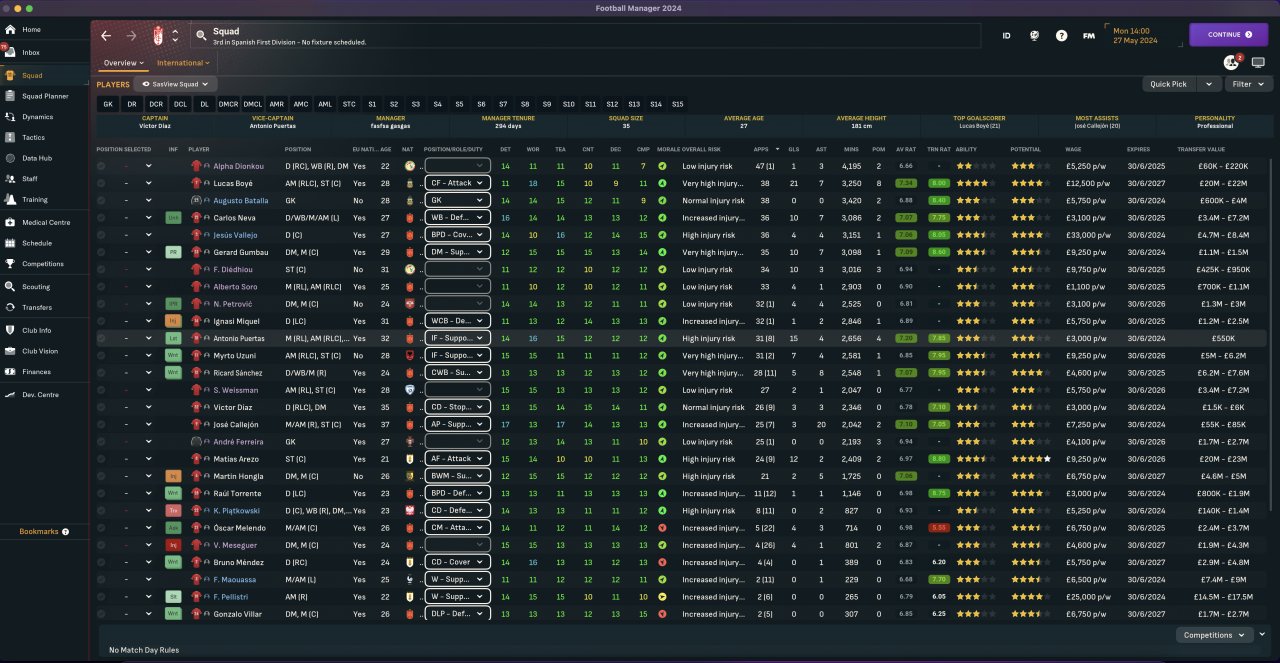Viewport: 1280px width, 663px height.
Task: Open Alpha Dionkou's position selected chevron
Action: pos(149,166)
